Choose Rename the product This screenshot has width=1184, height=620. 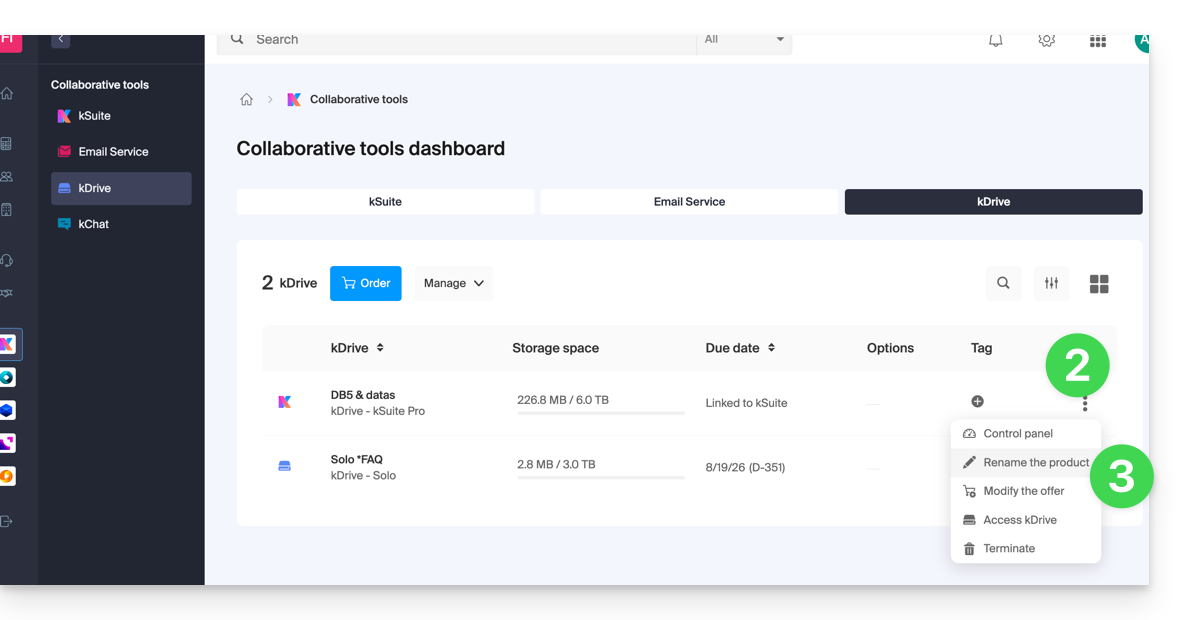click(1025, 462)
